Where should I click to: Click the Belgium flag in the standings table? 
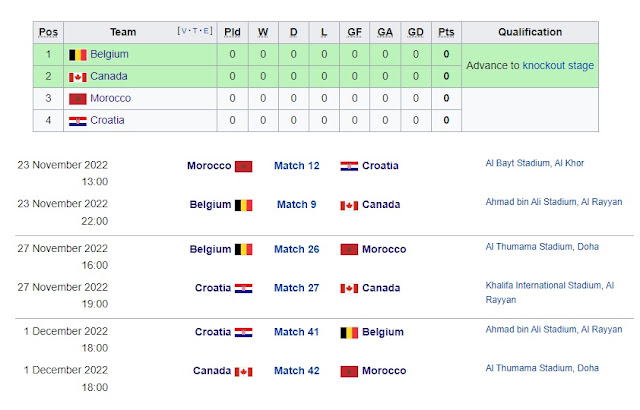(77, 54)
